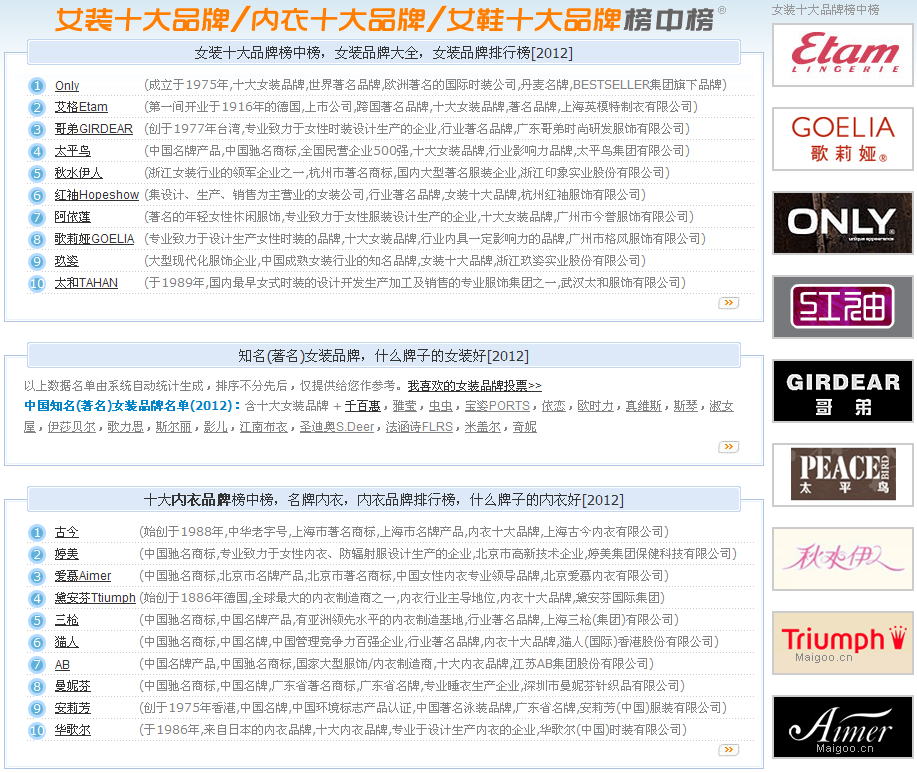Open the 三枪 brand link
Viewport: 917px width, 773px height.
(x=66, y=620)
